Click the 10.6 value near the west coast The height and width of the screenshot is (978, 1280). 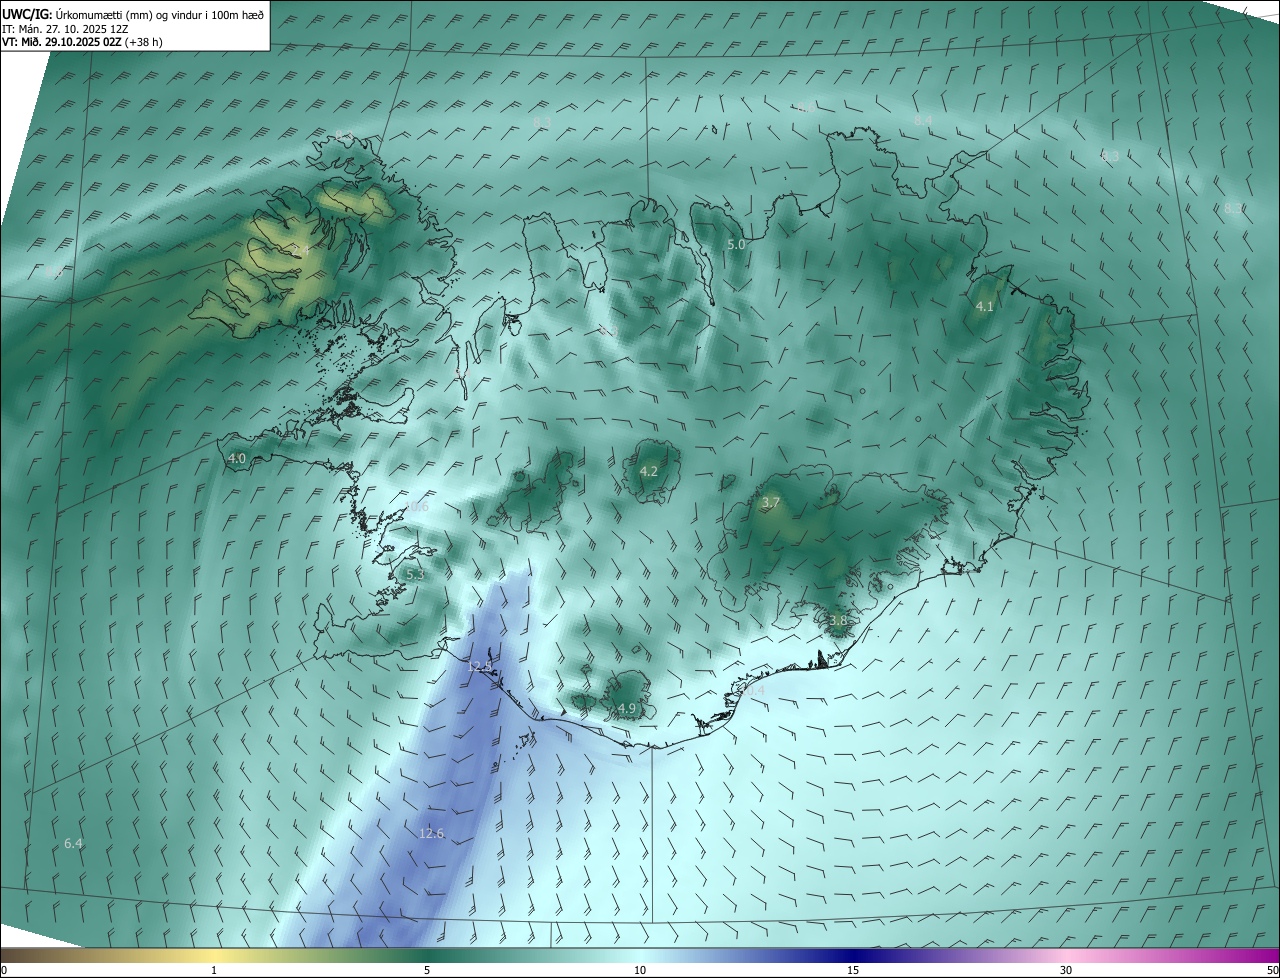click(x=416, y=507)
